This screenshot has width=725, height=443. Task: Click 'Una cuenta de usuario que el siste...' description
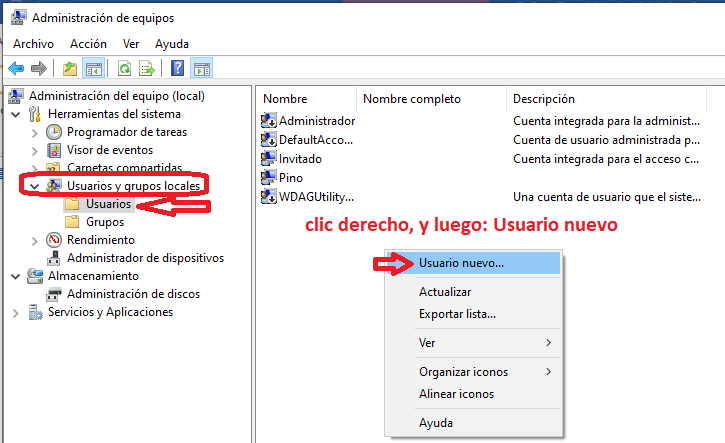coord(607,197)
